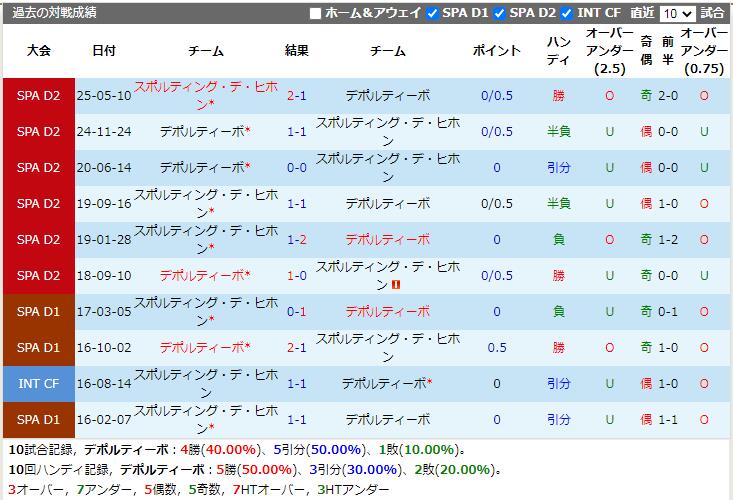733x500 pixels.
Task: Click SPA D2 league cell for 24-11-24
Action: 39,132
